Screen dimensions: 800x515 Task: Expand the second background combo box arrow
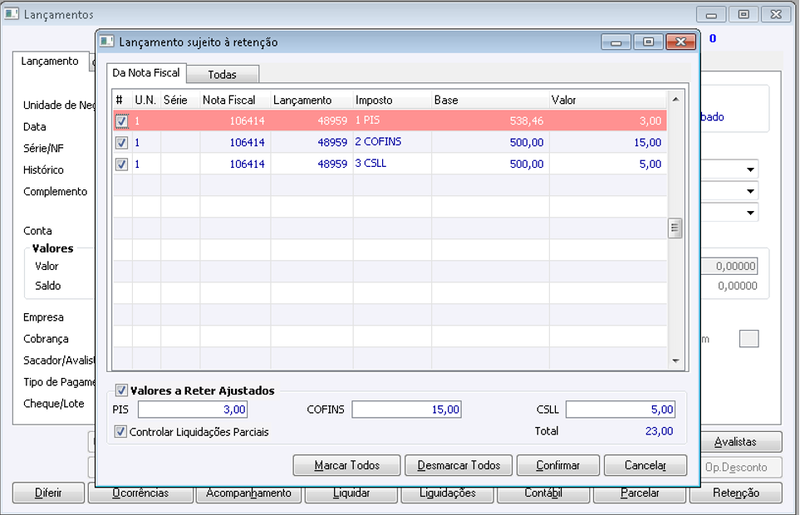(750, 191)
